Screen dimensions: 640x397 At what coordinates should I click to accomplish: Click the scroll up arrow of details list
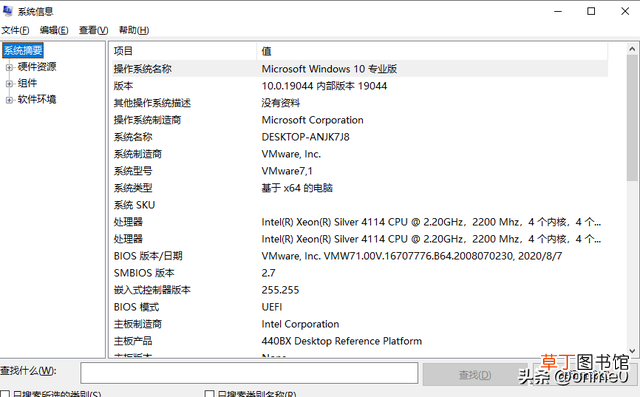pos(632,49)
